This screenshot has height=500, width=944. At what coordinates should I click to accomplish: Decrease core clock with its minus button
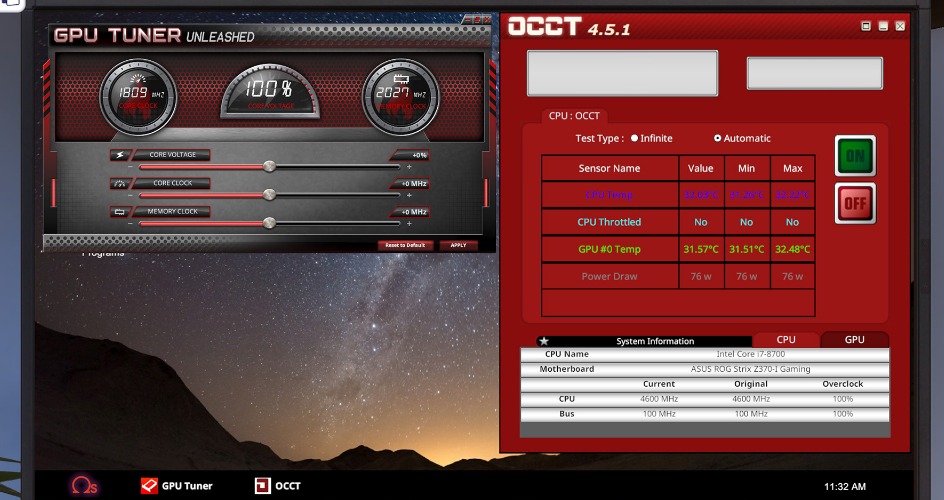pos(130,196)
